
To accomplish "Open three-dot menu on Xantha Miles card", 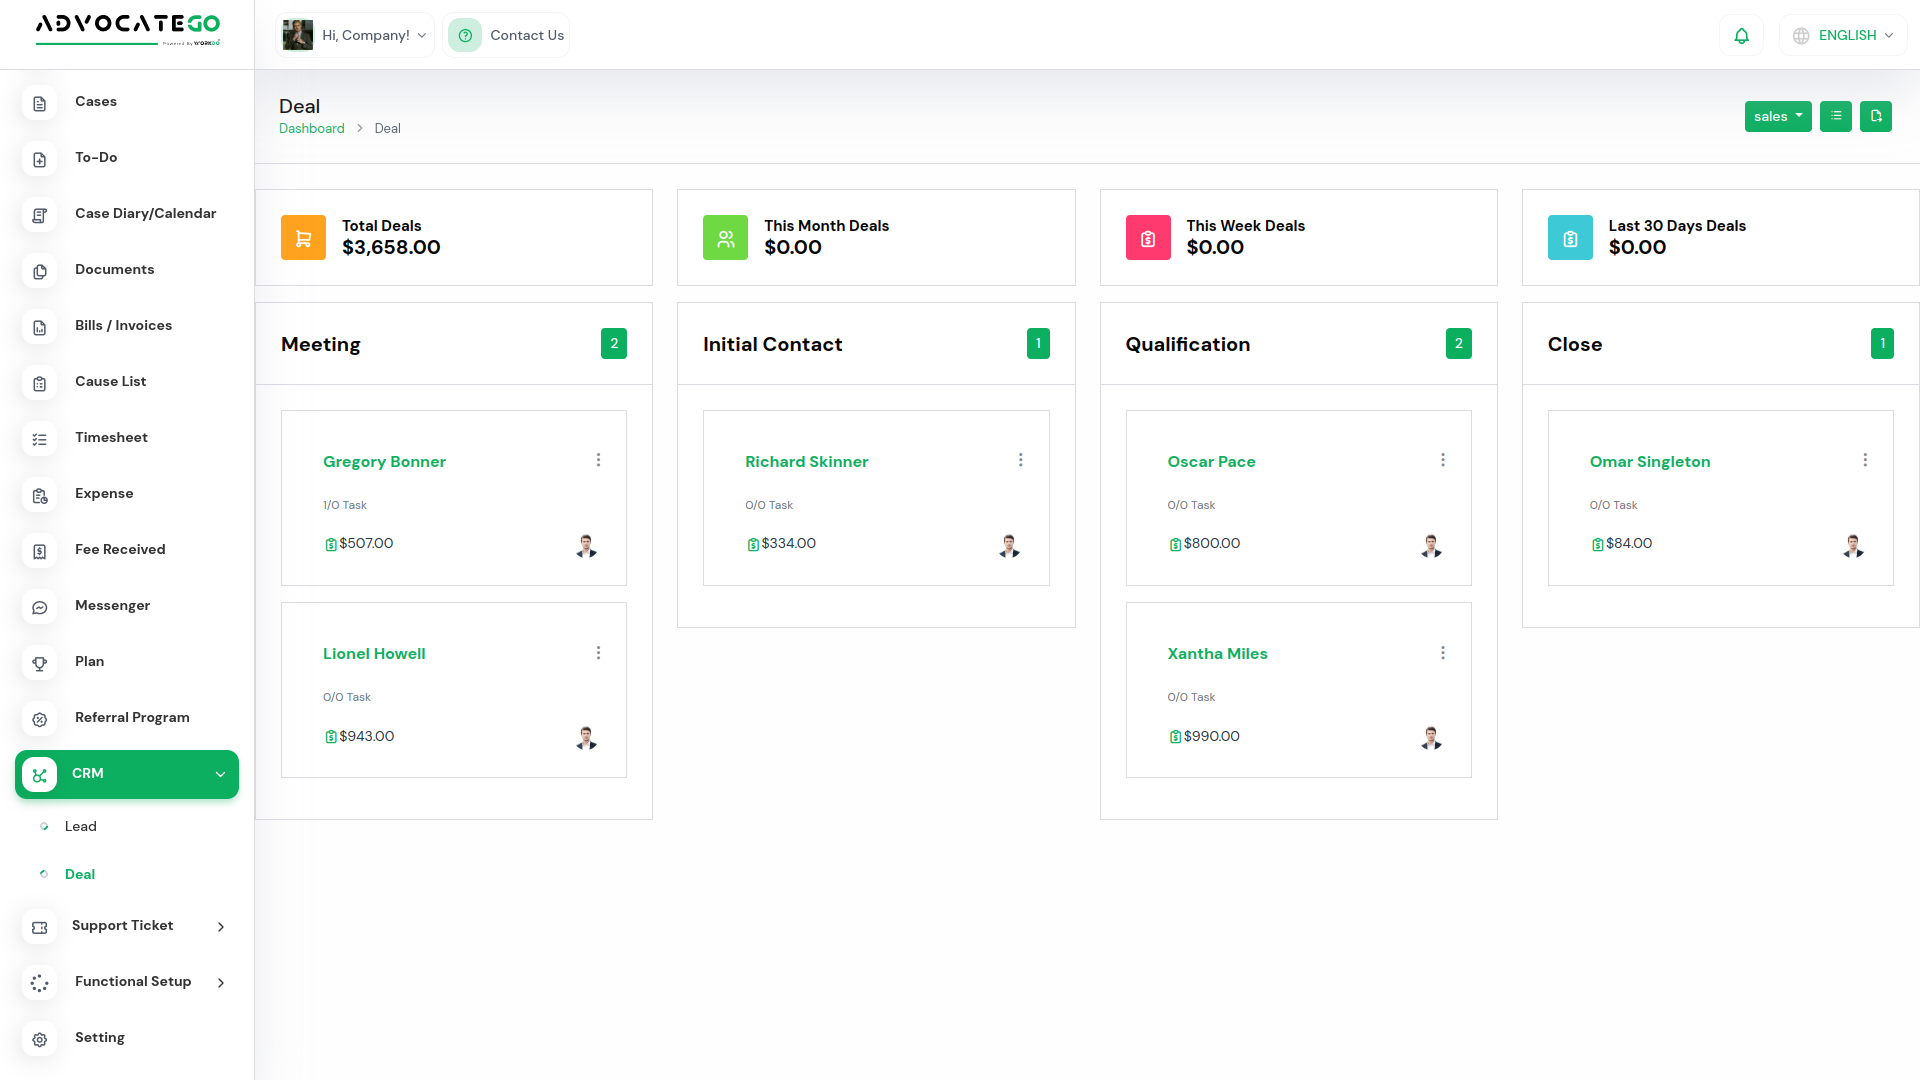I will 1442,653.
